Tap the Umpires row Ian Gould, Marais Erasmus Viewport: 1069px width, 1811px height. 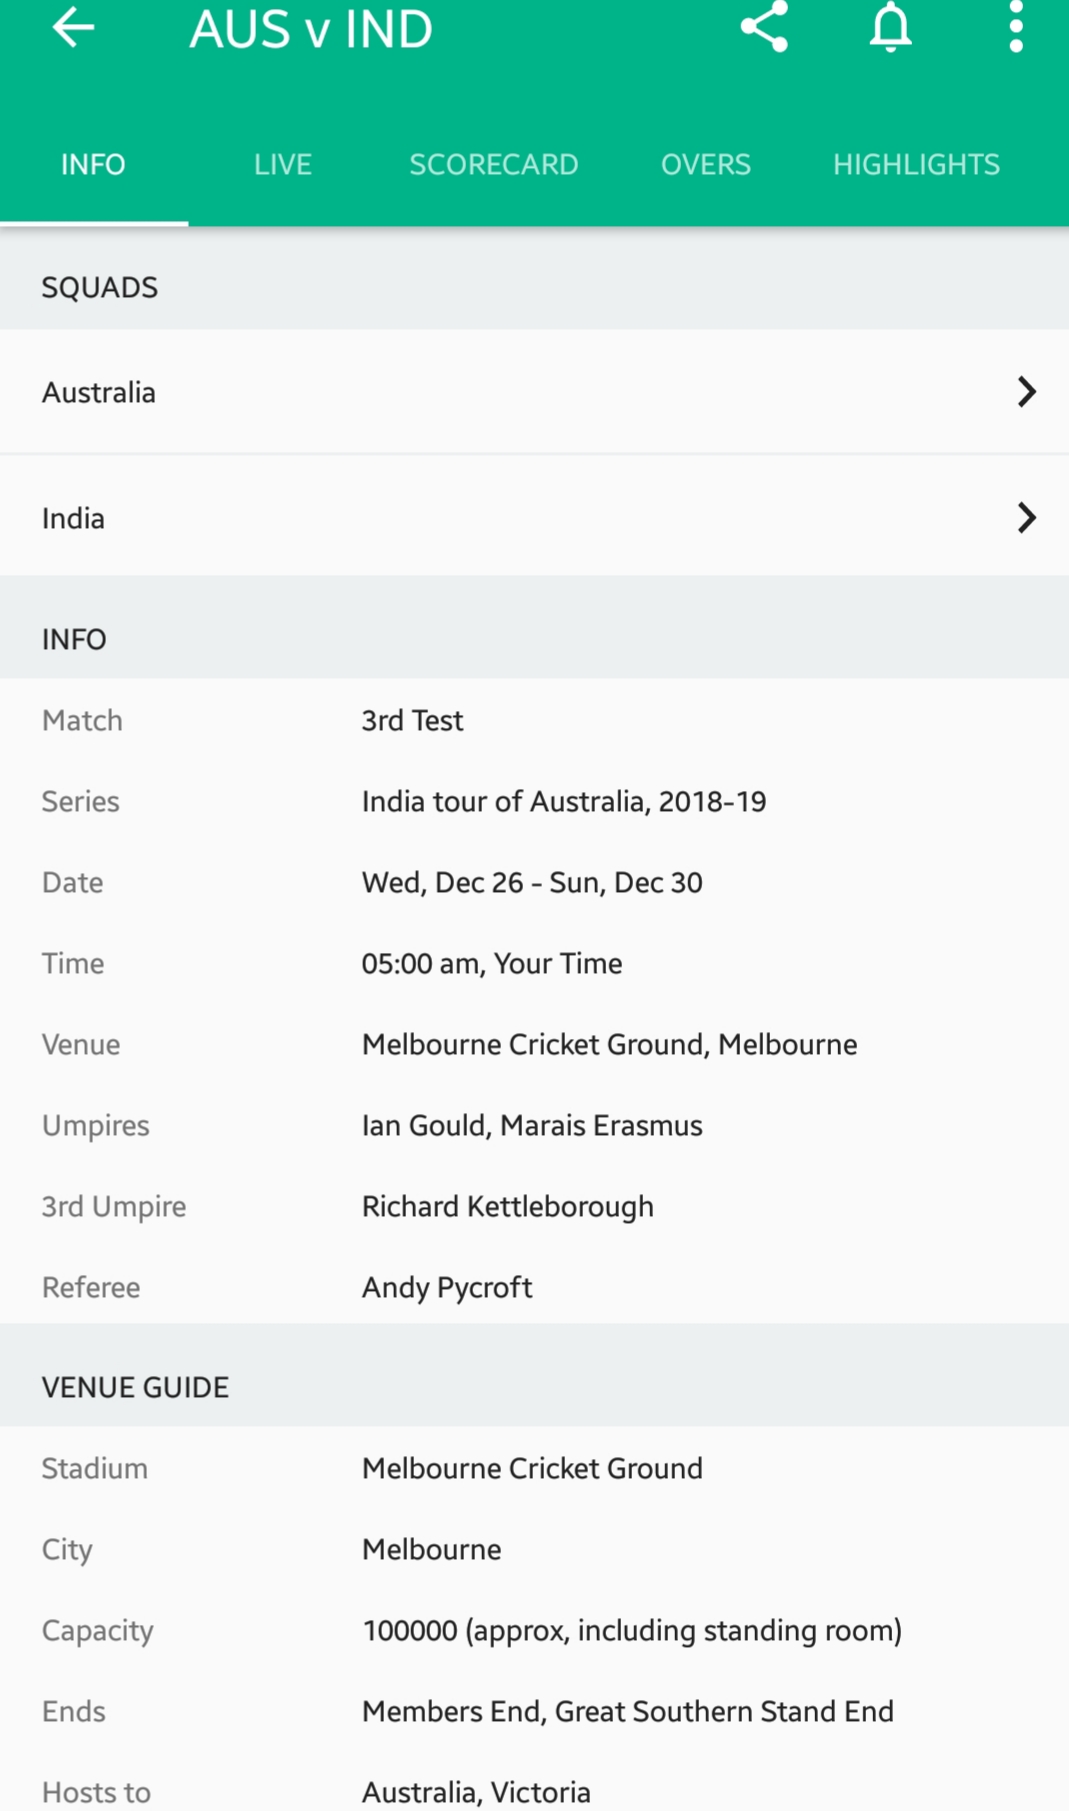coord(533,1126)
